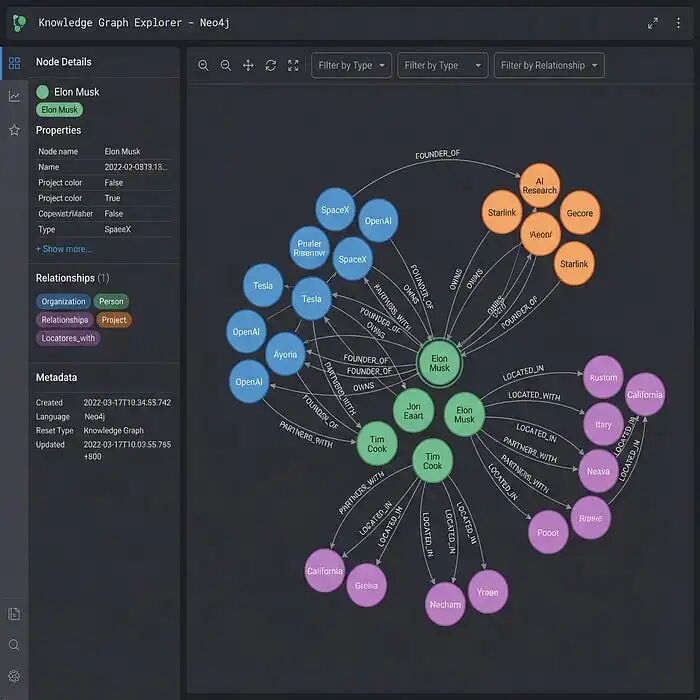Image resolution: width=700 pixels, height=700 pixels.
Task: Click the Metadata section heading
Action: click(56, 377)
